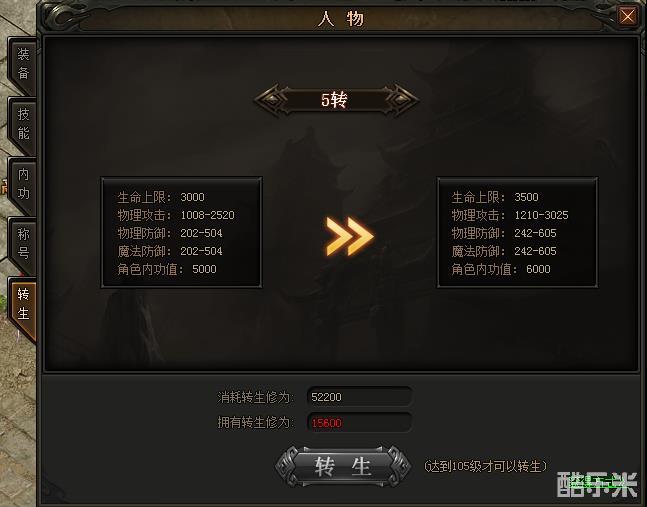Screen dimensions: 647x507
Task: Click the 物理攻击 1008-2520 stat line
Action: 176,215
